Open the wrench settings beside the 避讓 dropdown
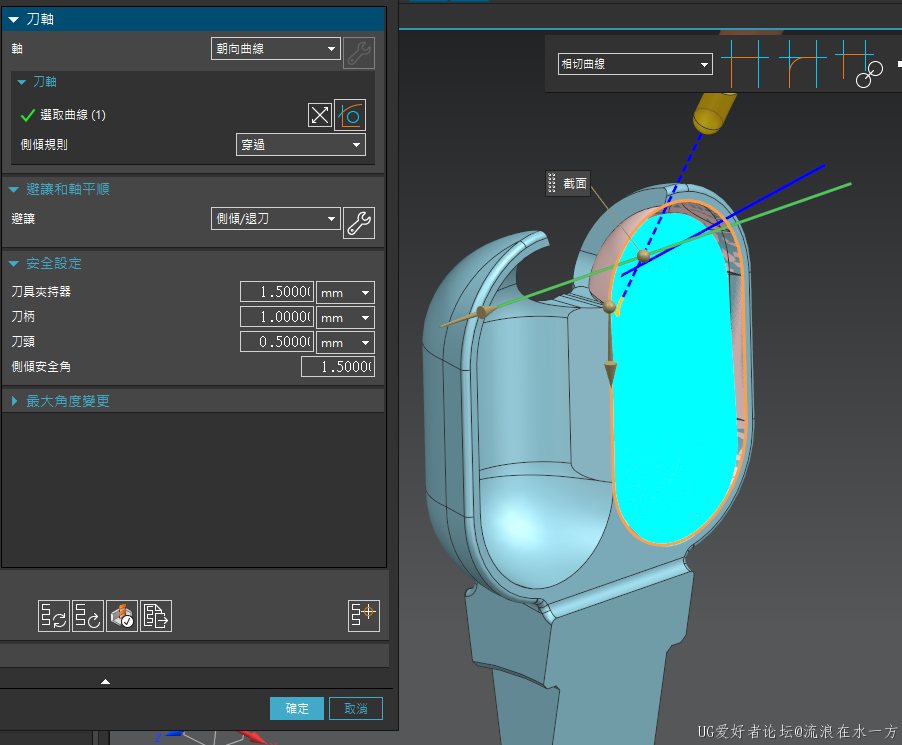 point(359,223)
